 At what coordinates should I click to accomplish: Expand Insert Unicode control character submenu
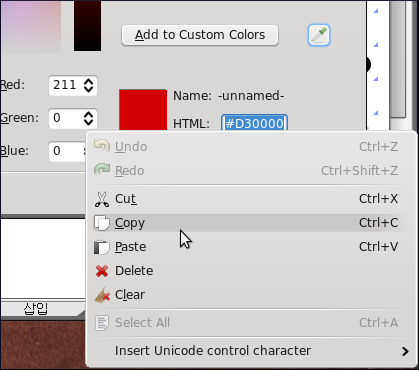pyautogui.click(x=250, y=351)
